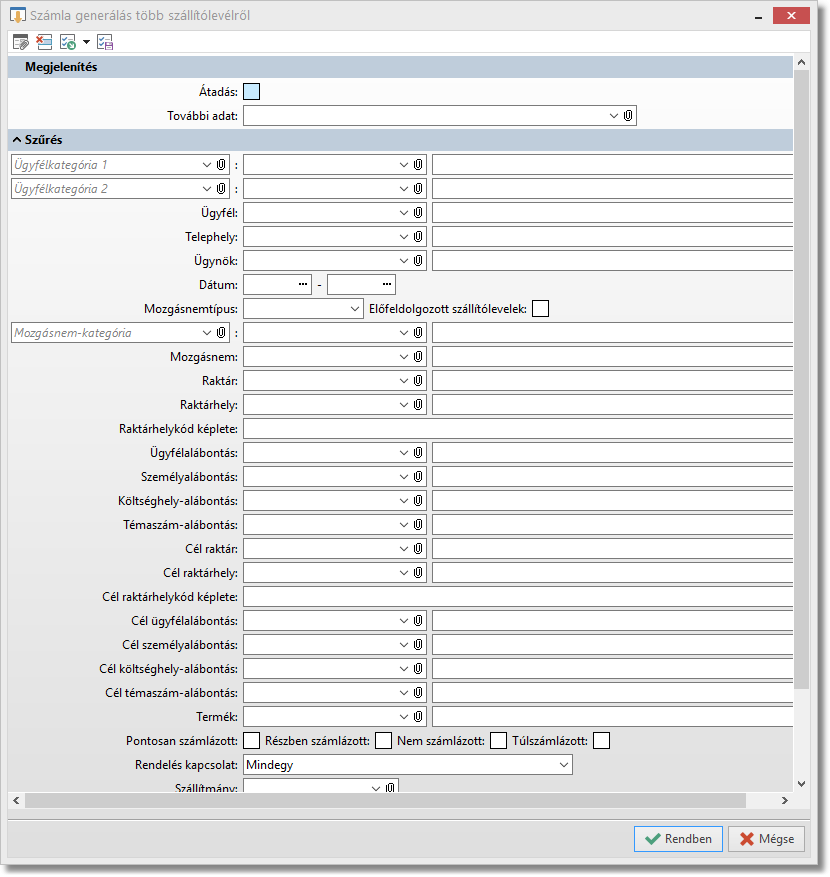Click paperclip icon beside the Termék code field
The width and height of the screenshot is (830, 877).
click(x=418, y=717)
